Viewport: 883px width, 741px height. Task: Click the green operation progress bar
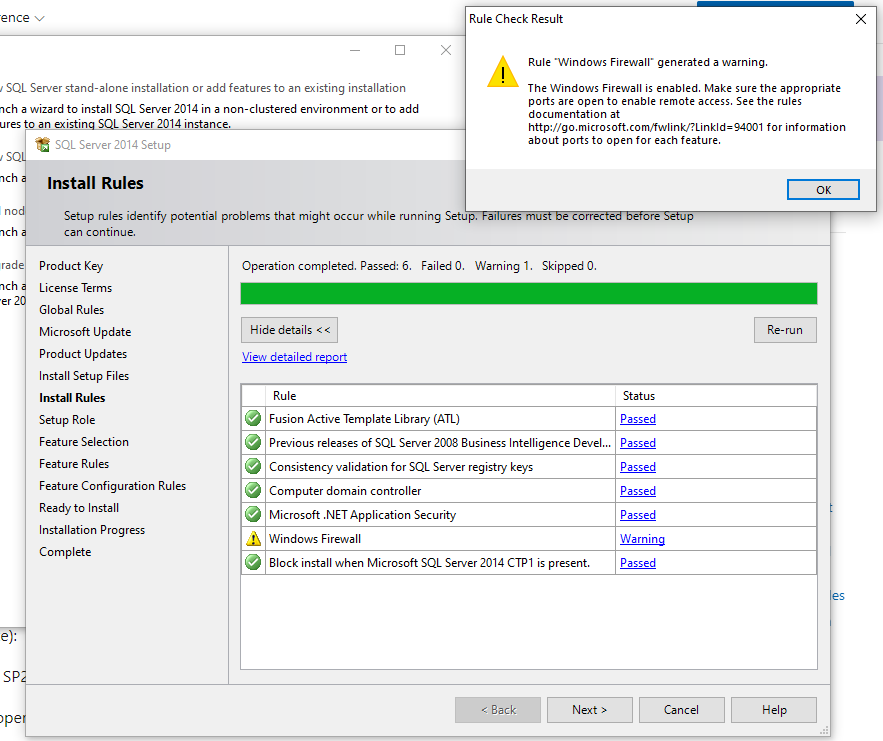coord(528,293)
